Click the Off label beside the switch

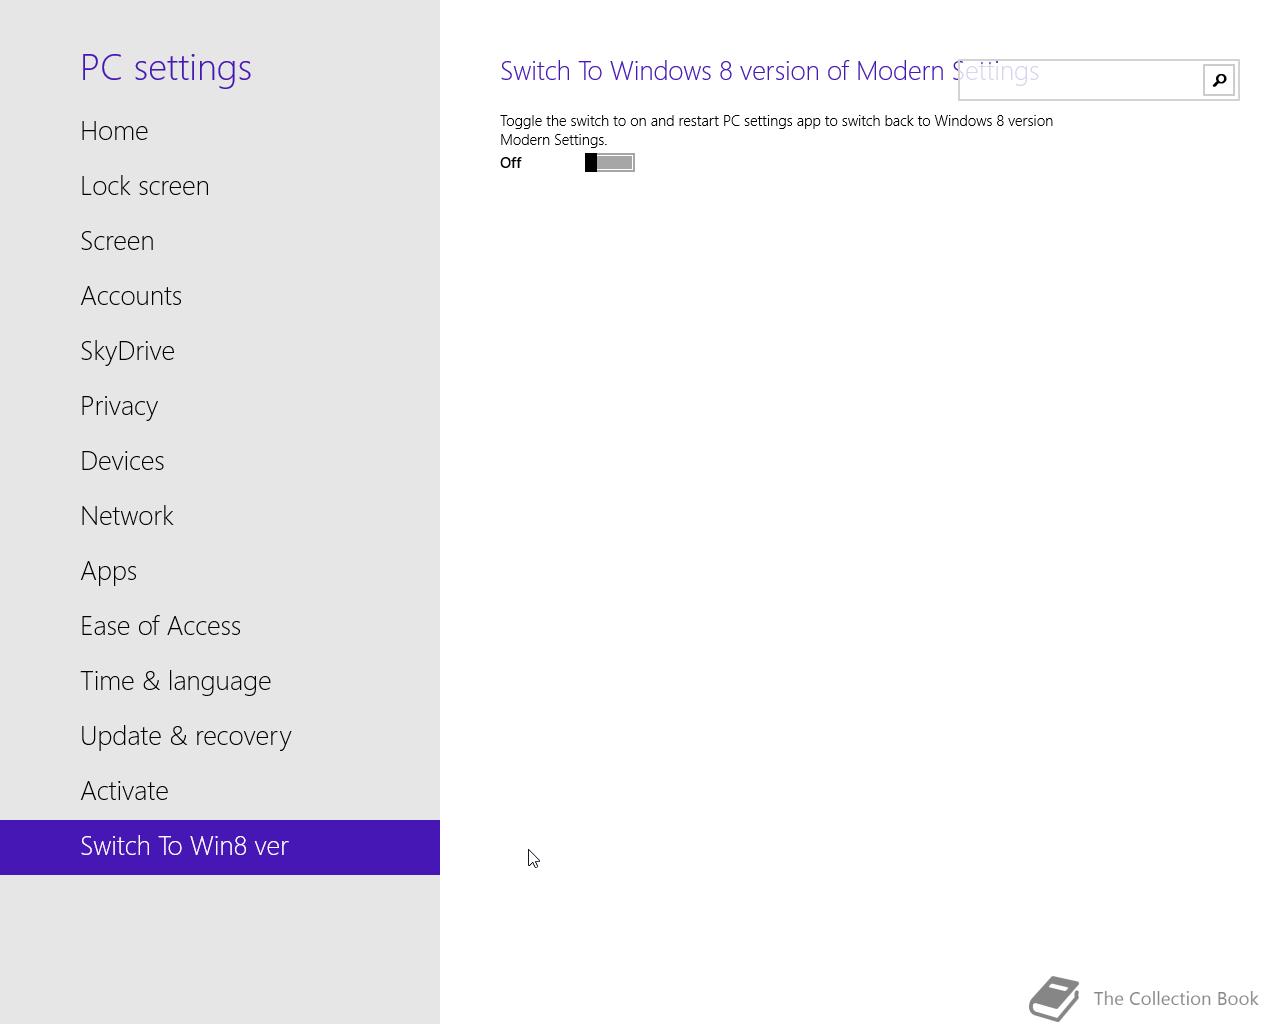511,163
